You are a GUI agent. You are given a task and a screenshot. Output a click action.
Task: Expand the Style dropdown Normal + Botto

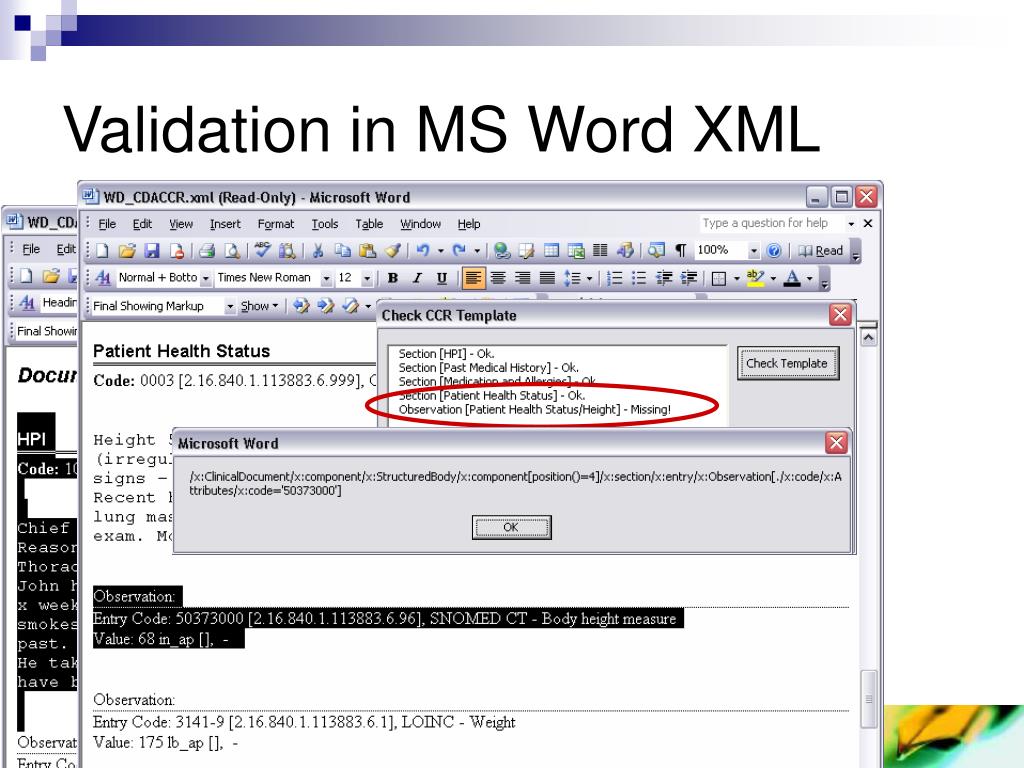(x=205, y=279)
